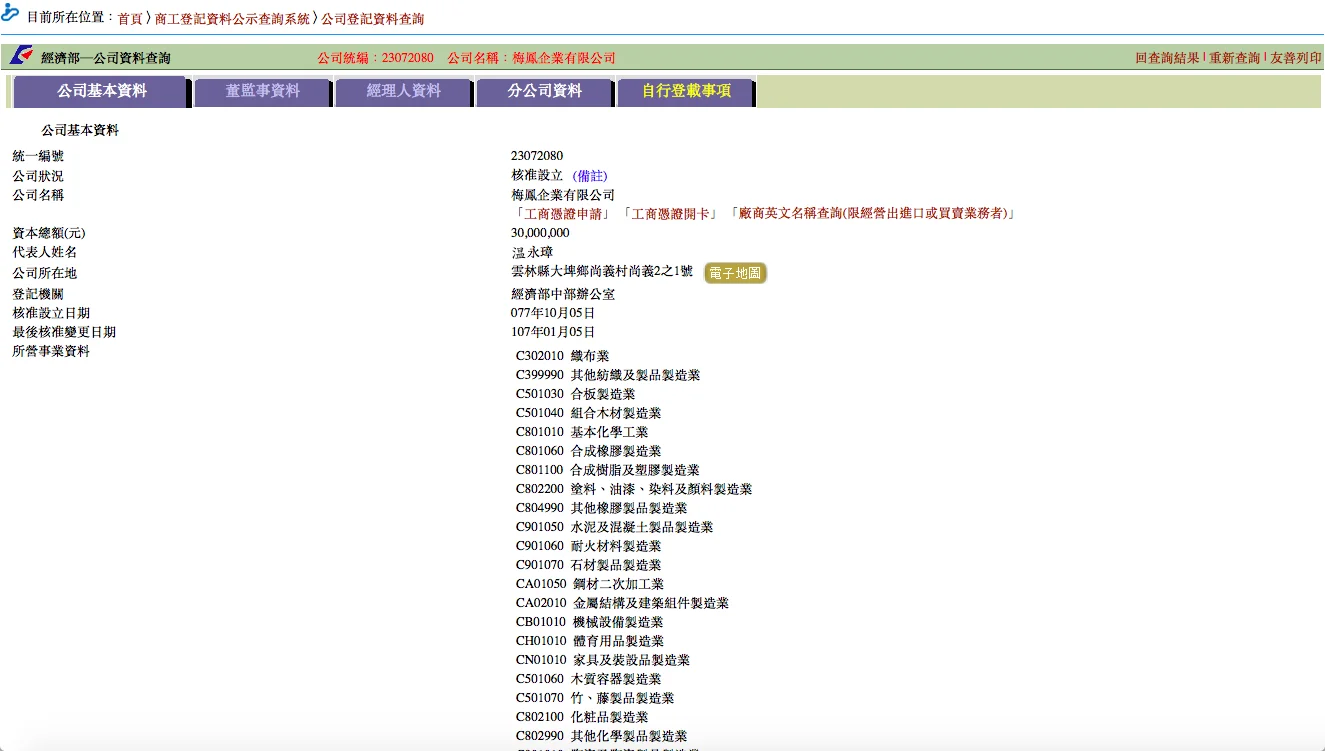The width and height of the screenshot is (1325, 751).
Task: Click 公司登記資料查詢 breadcrumb link
Action: pos(372,19)
